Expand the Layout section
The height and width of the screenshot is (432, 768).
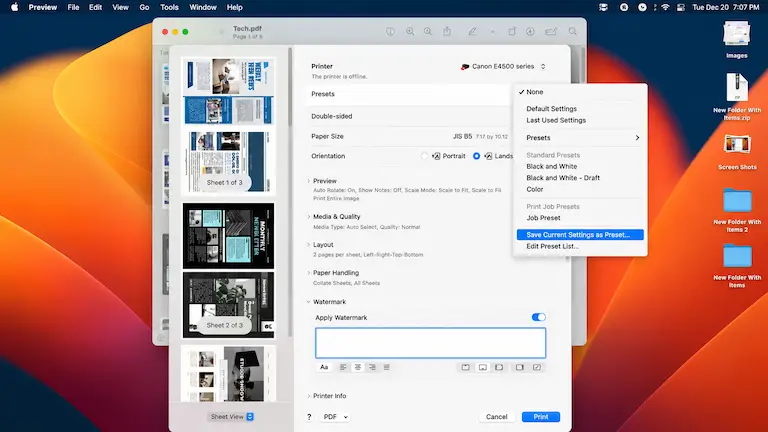(x=309, y=244)
